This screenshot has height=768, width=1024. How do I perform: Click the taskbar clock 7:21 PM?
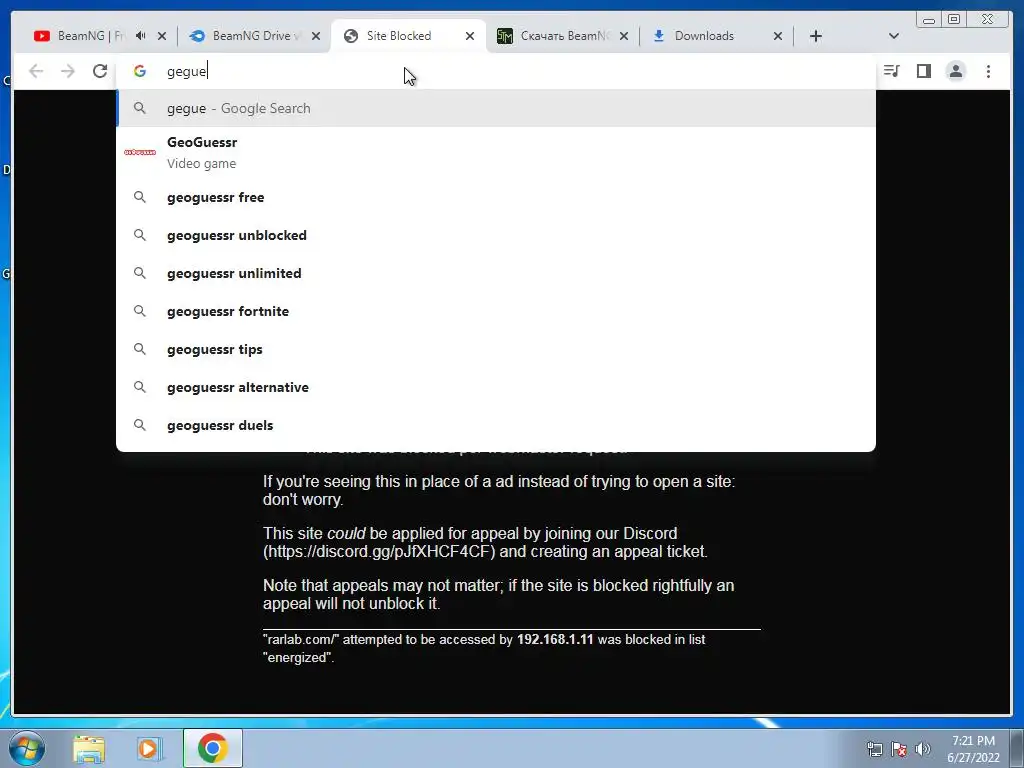tap(973, 741)
